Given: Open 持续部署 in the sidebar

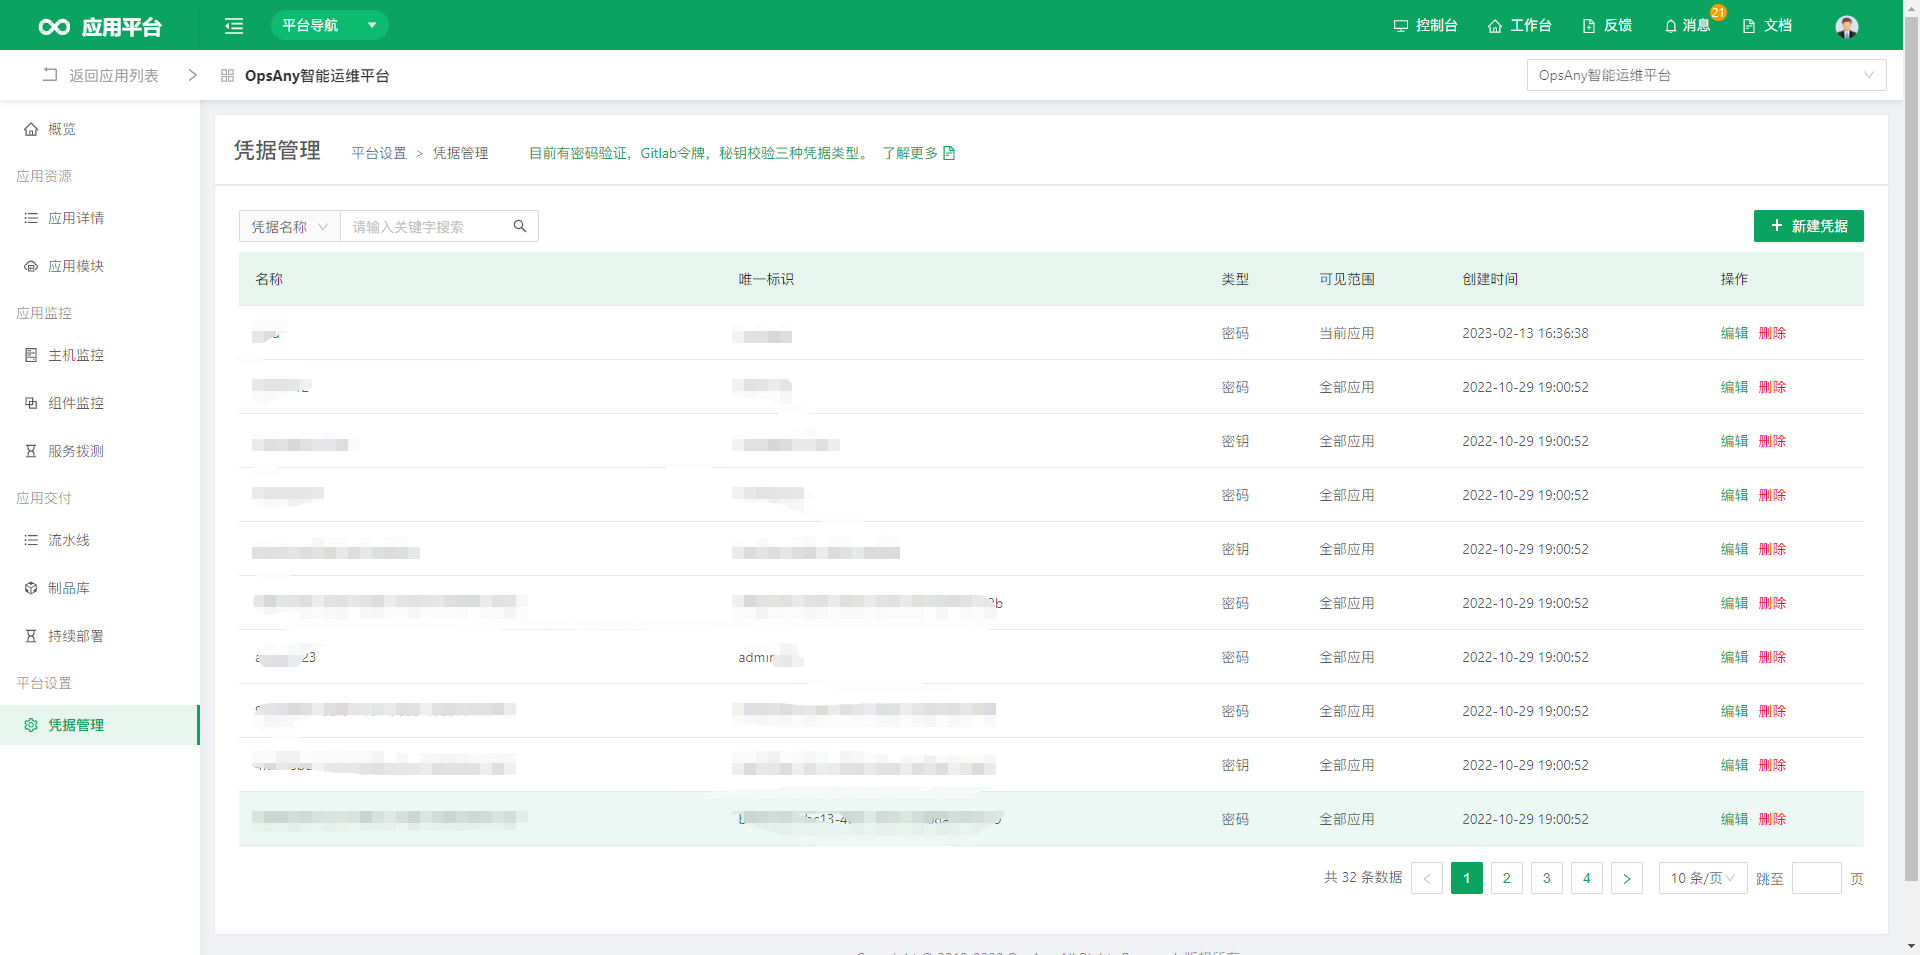Looking at the screenshot, I should [100, 636].
